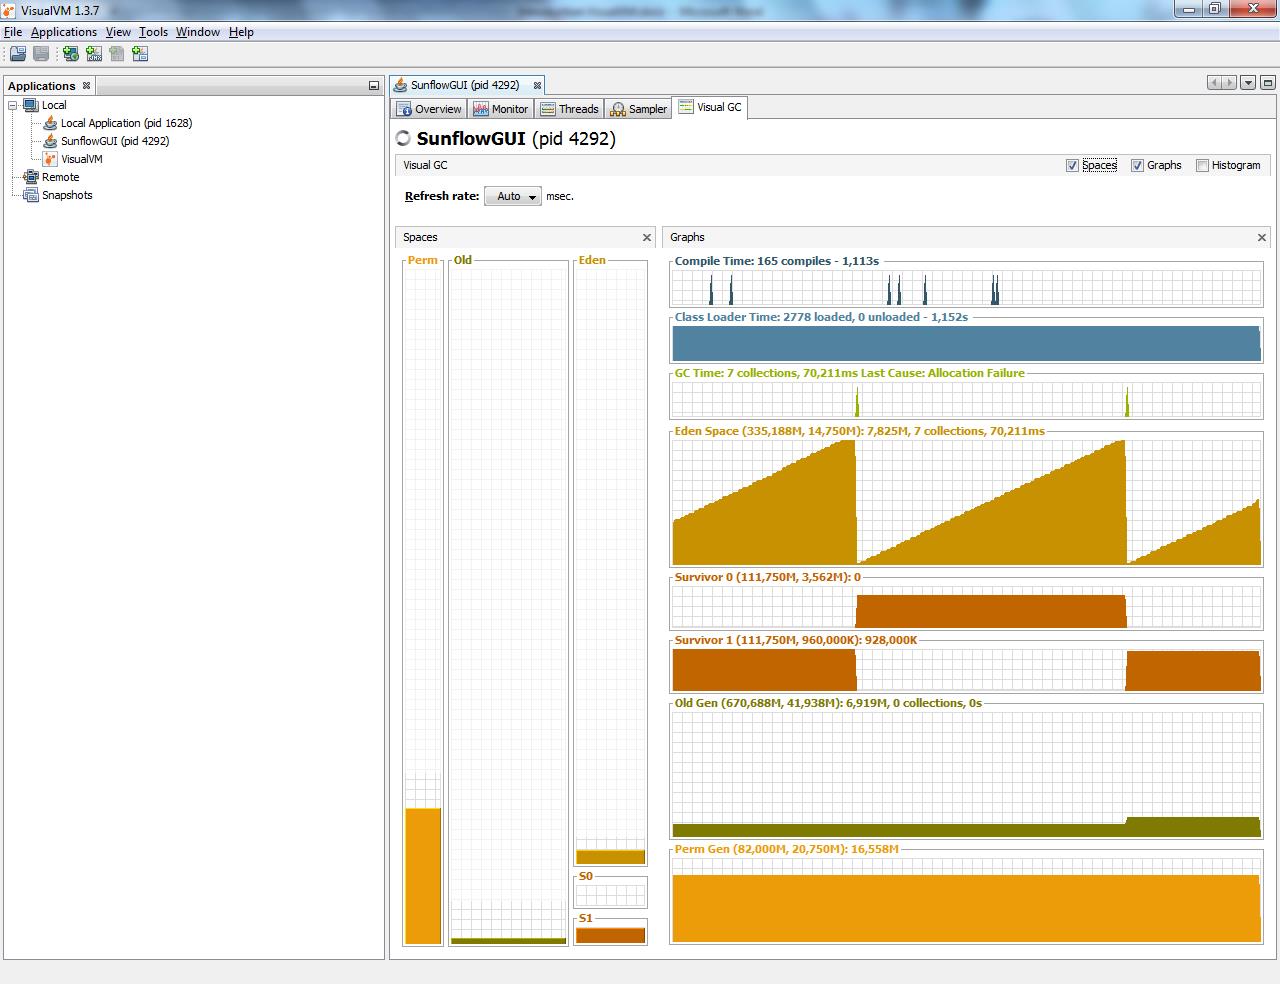
Task: Switch to the Monitor tab
Action: point(501,109)
